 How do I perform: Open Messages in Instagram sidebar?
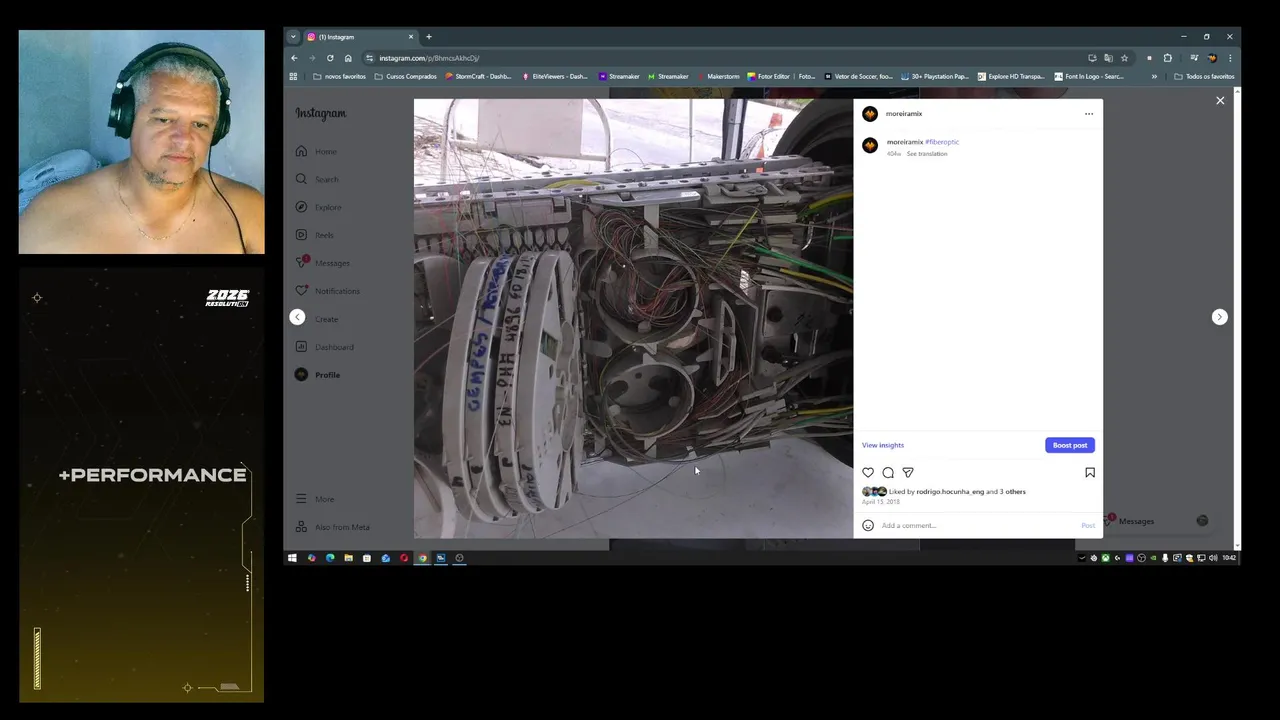[323, 263]
